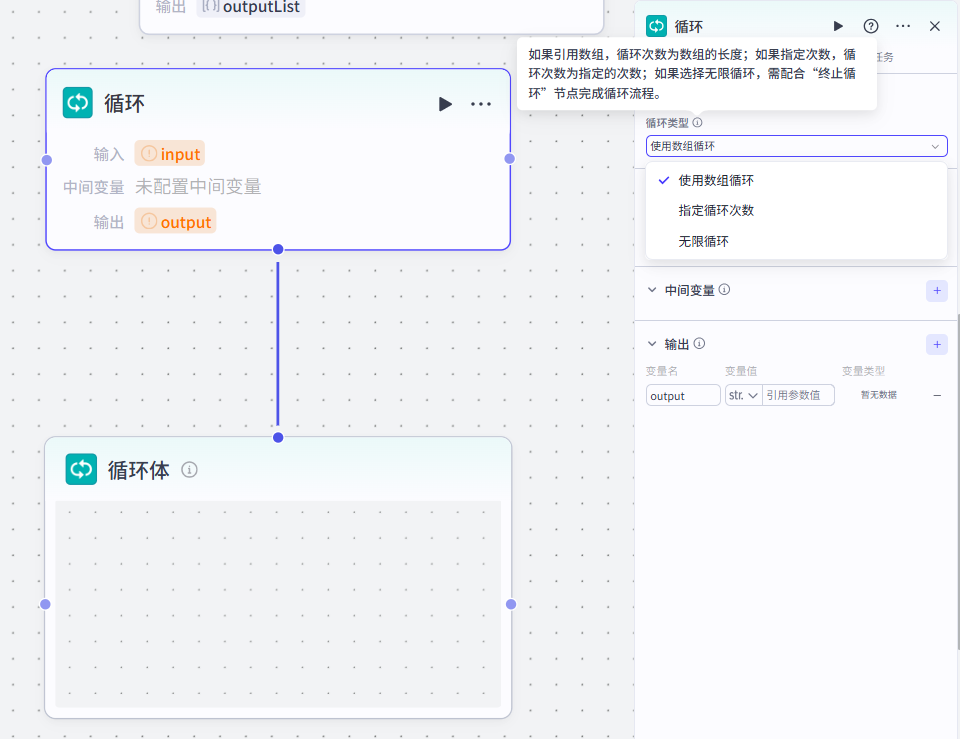Close the 循环 configuration panel
This screenshot has height=739, width=960.
coord(935,26)
